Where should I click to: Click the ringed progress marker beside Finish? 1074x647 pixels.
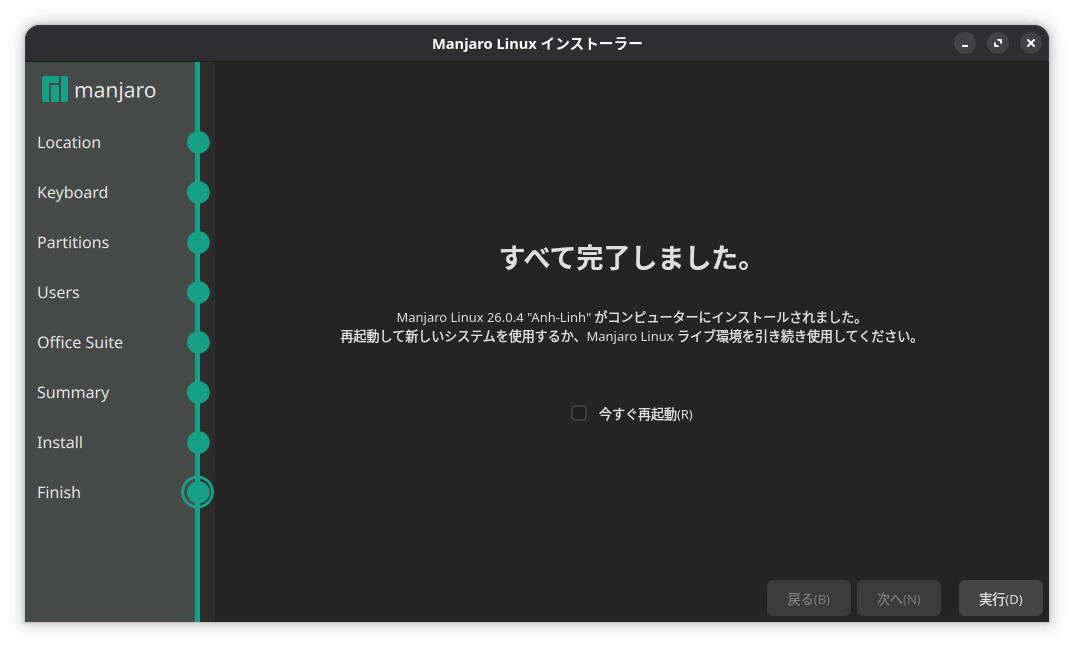(x=197, y=492)
